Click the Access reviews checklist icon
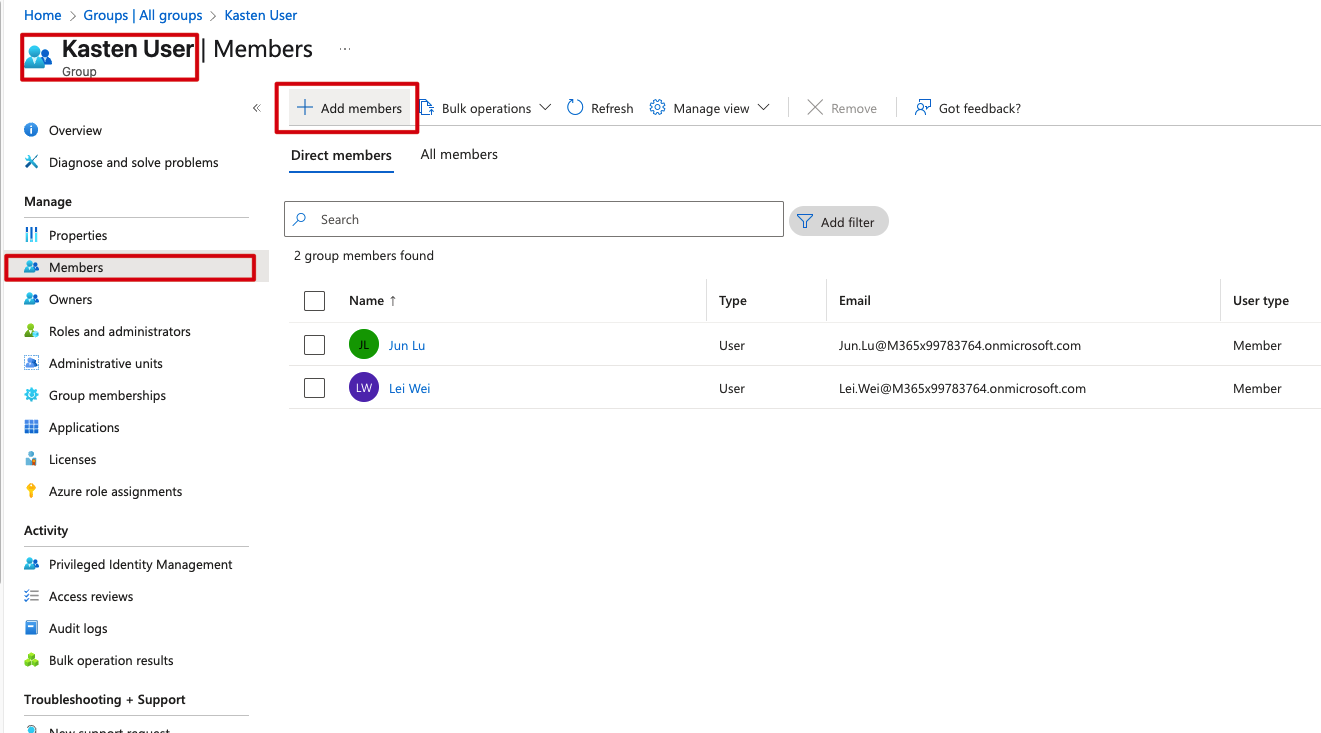The image size is (1321, 733). 31,596
